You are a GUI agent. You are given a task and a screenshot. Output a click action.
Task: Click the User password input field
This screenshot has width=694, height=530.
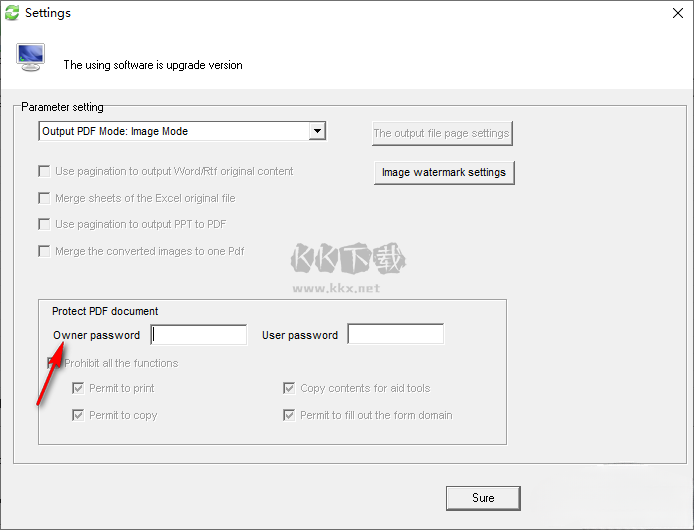pyautogui.click(x=396, y=334)
